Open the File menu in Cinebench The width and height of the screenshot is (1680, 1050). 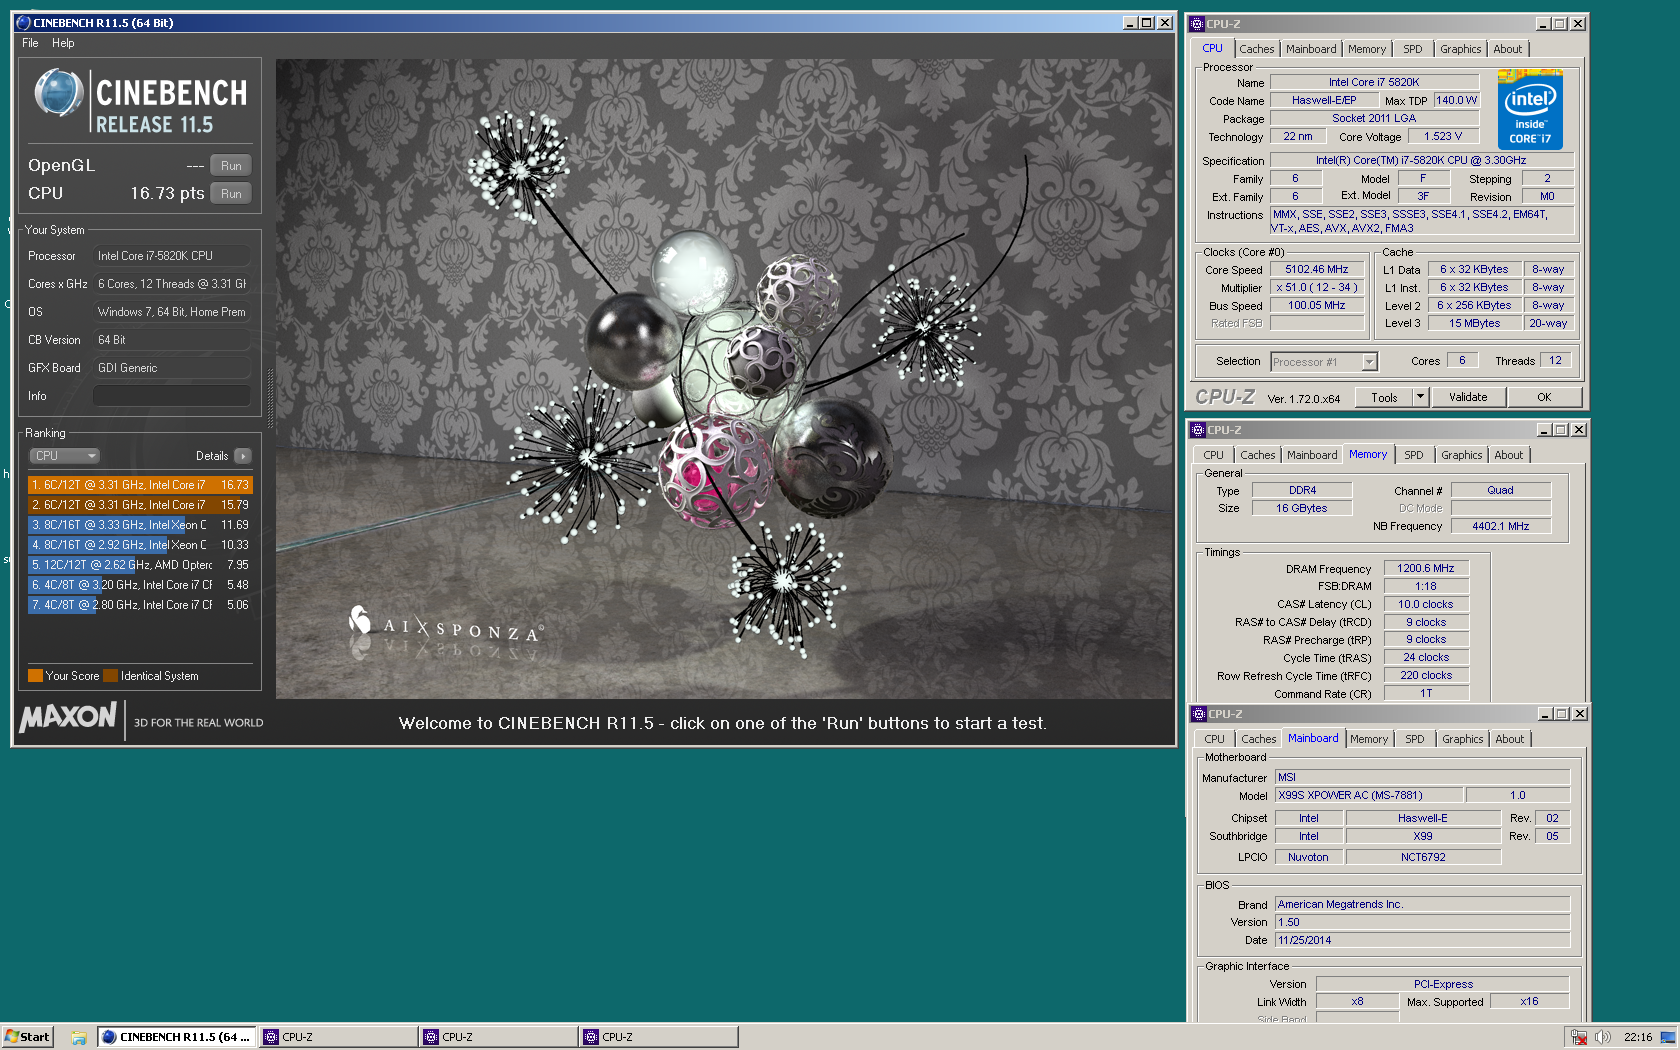[30, 43]
